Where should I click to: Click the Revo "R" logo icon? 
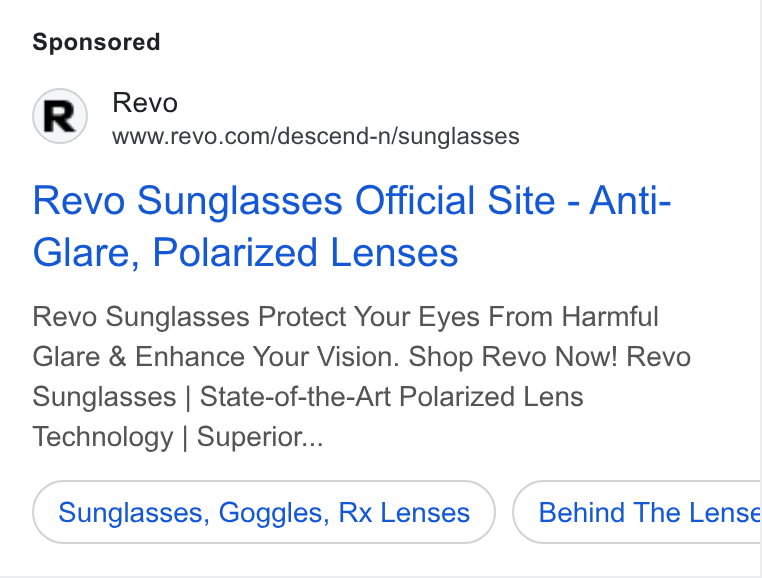pos(60,116)
